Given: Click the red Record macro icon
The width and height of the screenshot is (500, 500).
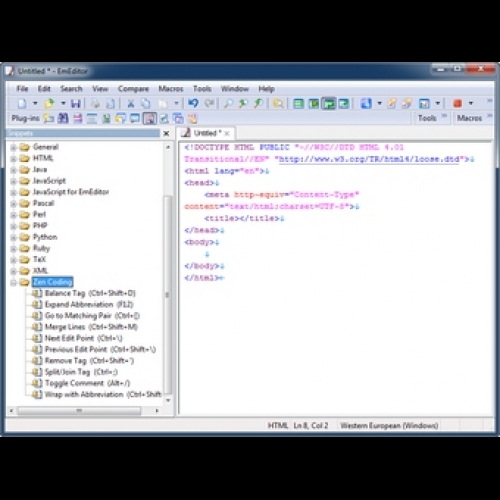Looking at the screenshot, I should pos(457,103).
